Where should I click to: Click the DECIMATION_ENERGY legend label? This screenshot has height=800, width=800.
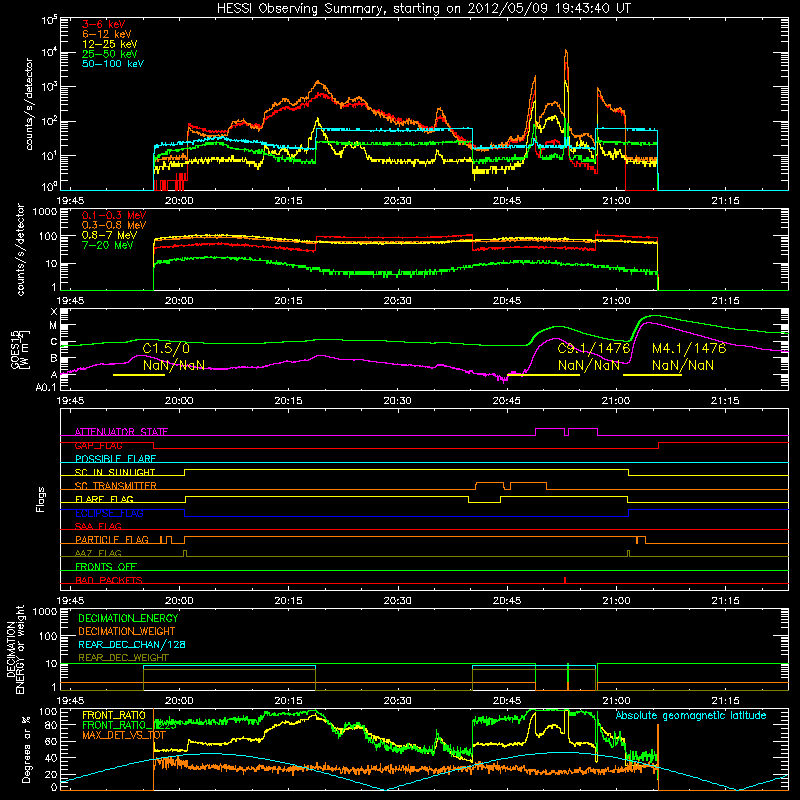tap(128, 618)
